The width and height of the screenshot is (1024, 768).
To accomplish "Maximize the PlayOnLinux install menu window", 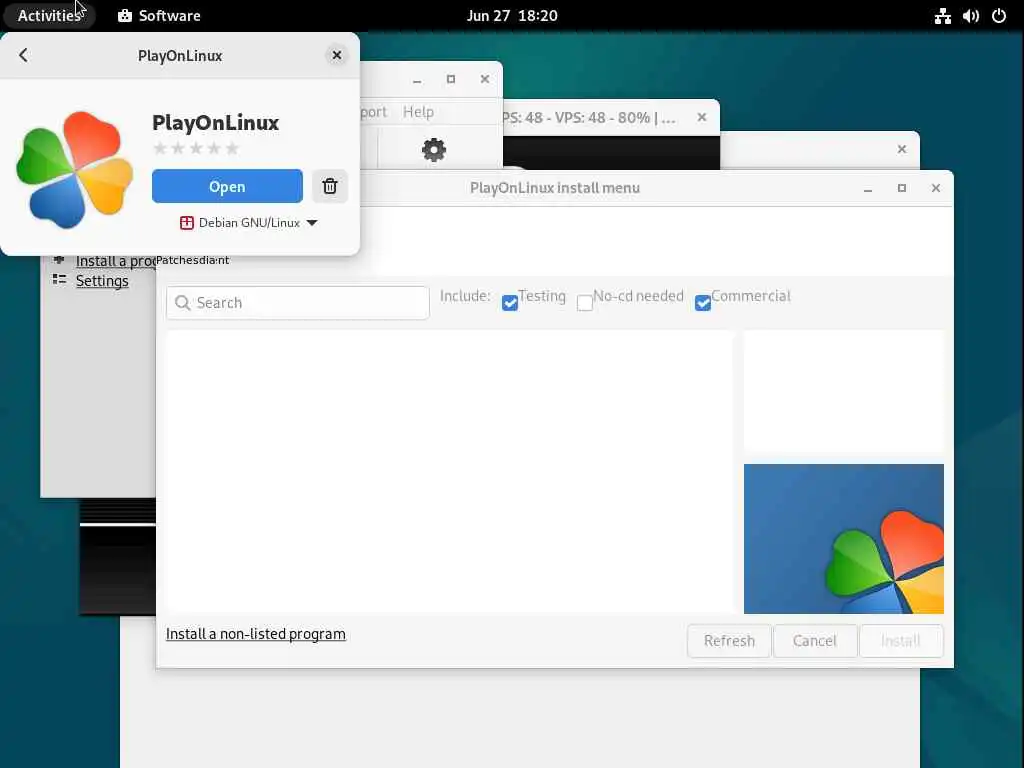I will 901,188.
